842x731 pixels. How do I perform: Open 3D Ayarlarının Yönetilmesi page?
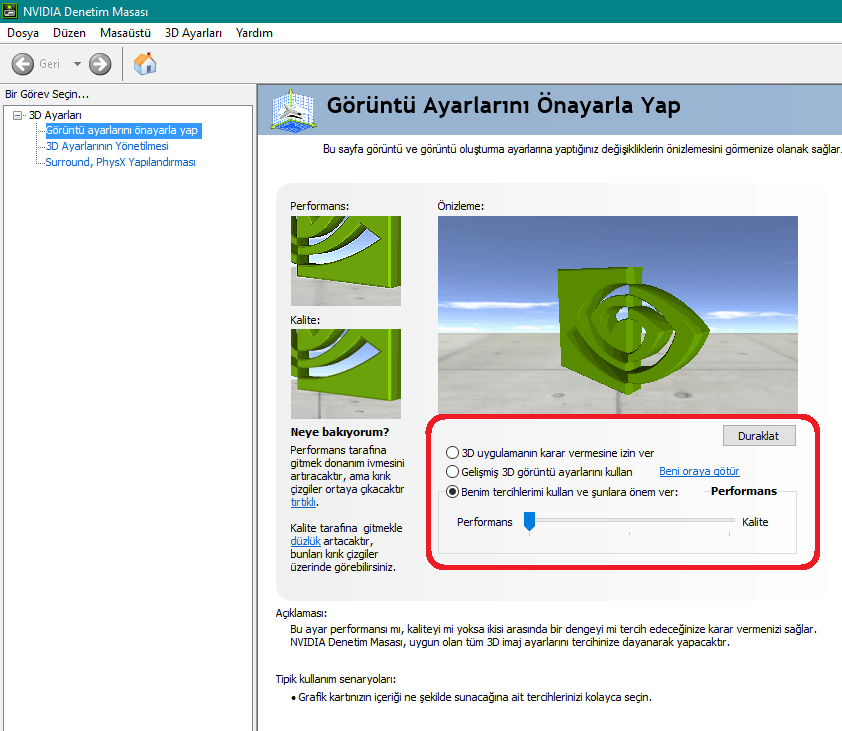pos(107,146)
